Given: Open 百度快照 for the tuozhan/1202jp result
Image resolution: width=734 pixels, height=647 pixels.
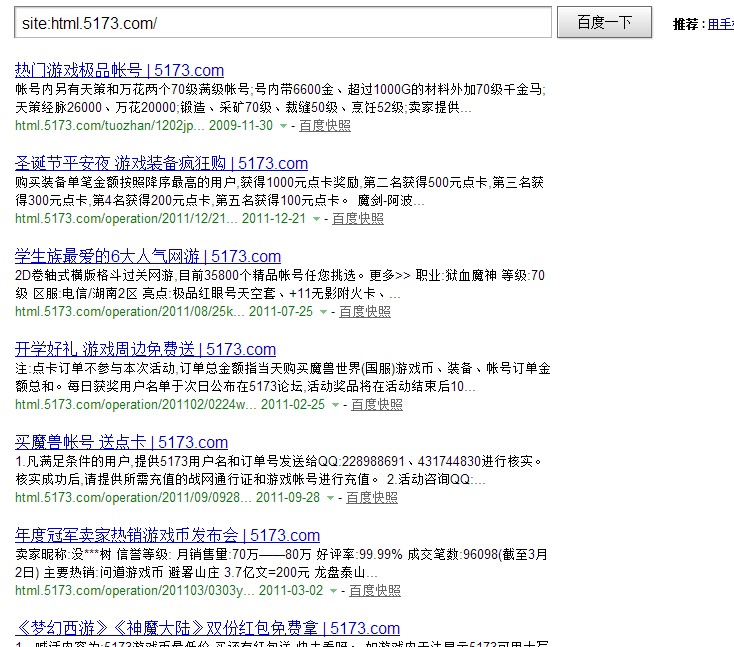Looking at the screenshot, I should click(x=325, y=125).
